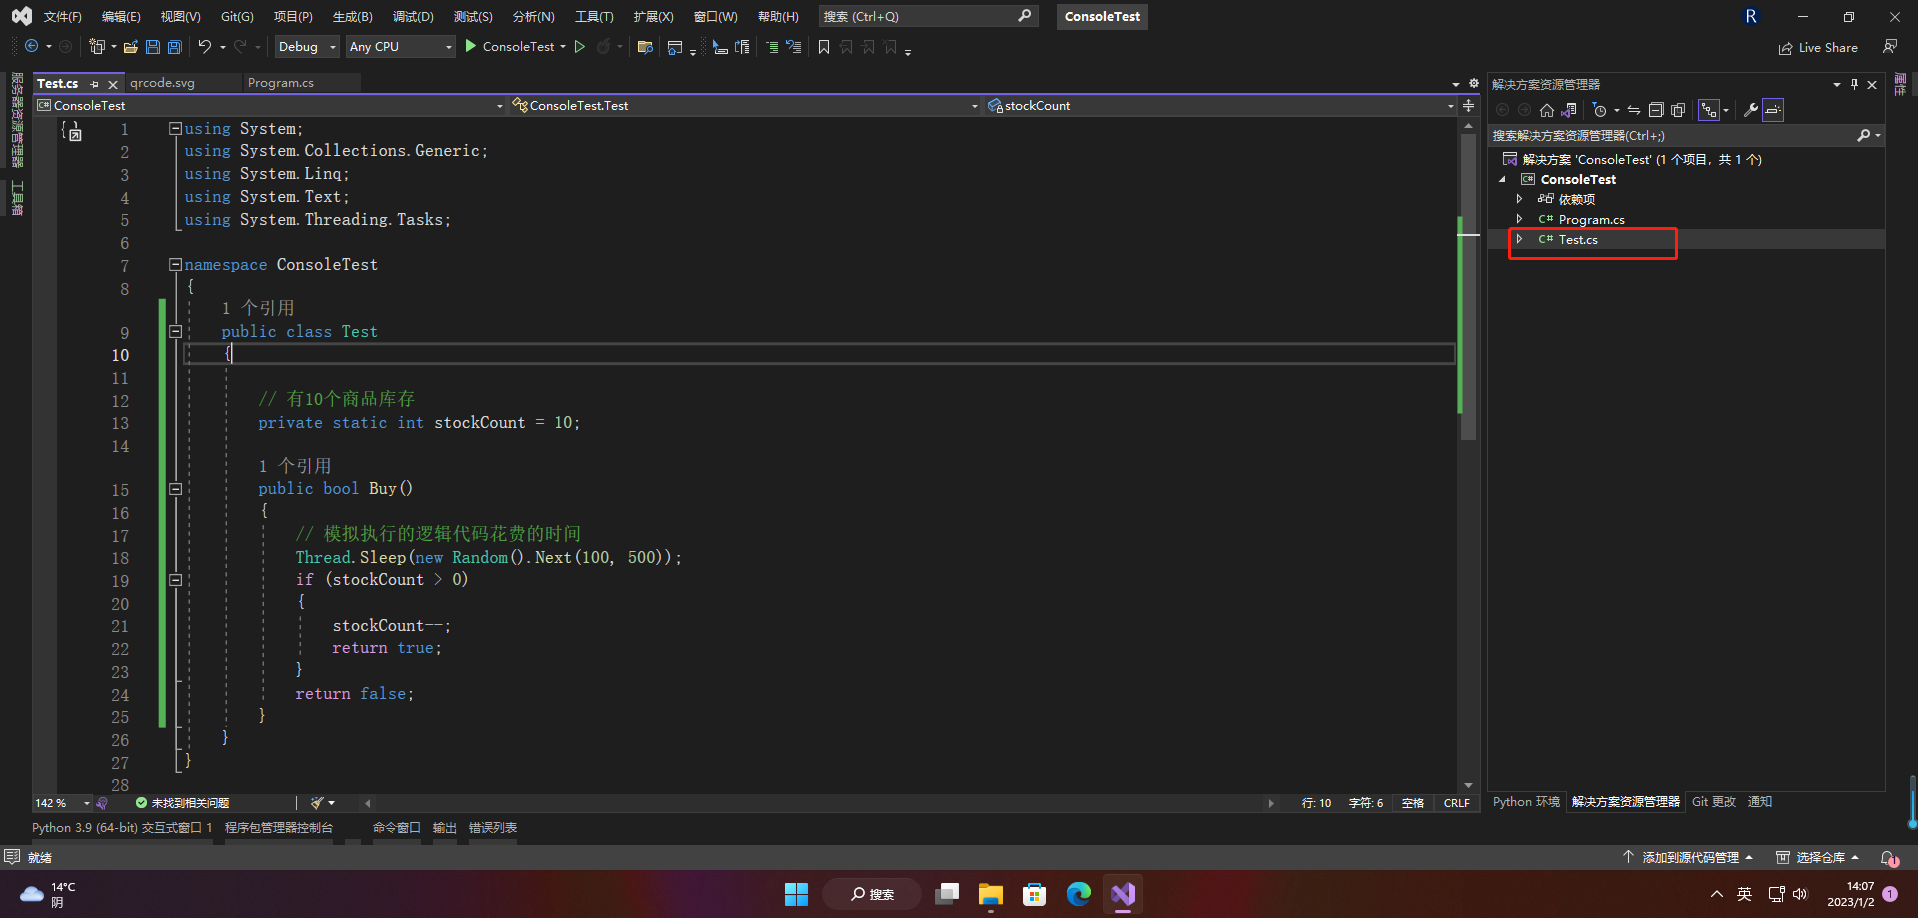
Task: Uncomment selected lines icon
Action: [x=794, y=47]
